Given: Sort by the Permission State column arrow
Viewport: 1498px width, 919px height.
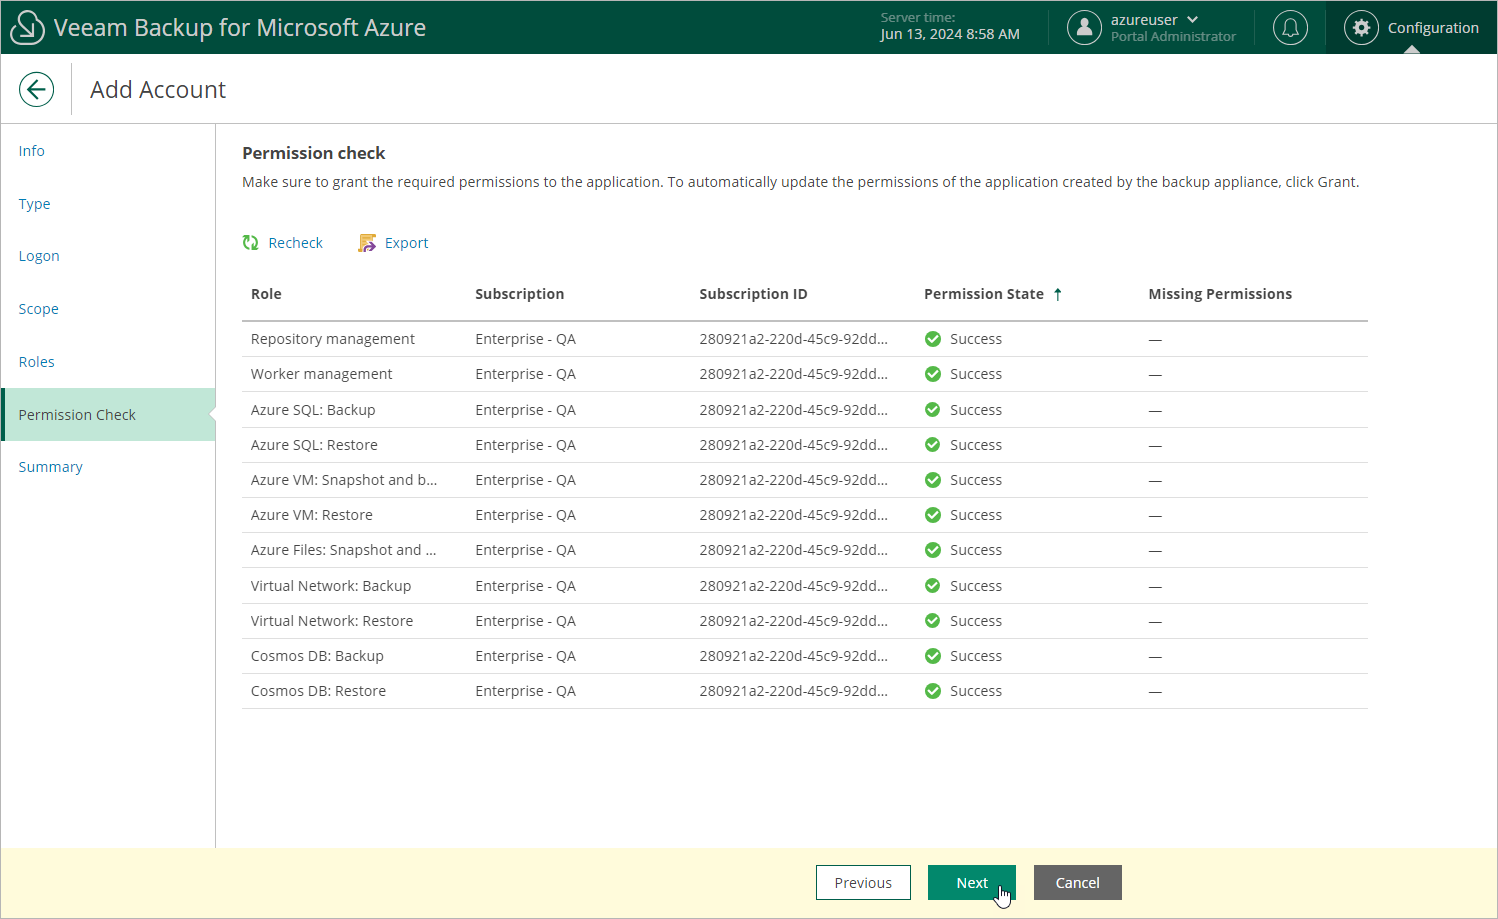Looking at the screenshot, I should point(1057,294).
